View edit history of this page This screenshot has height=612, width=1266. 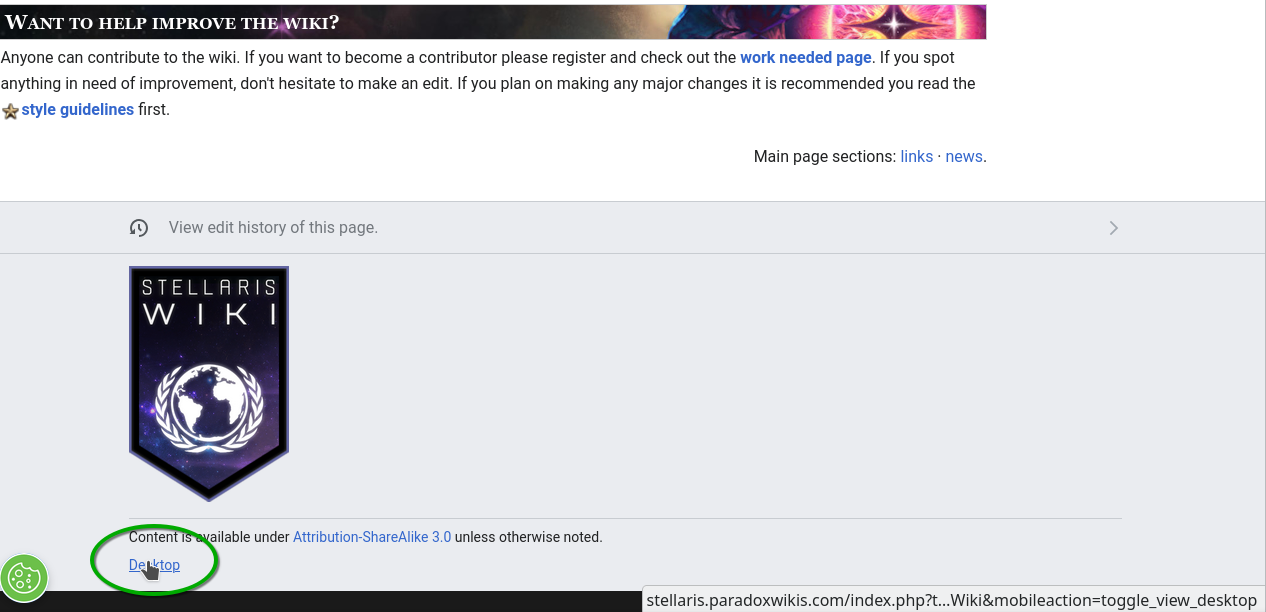273,228
